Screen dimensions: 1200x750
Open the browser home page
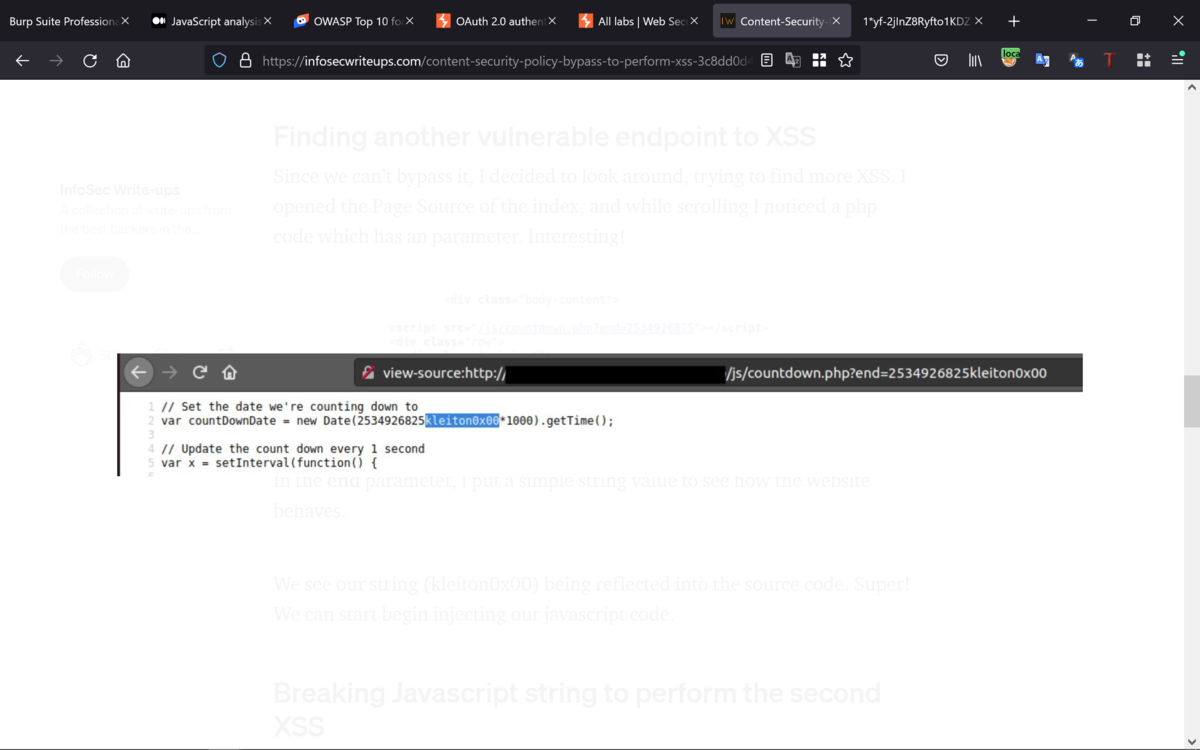point(123,60)
